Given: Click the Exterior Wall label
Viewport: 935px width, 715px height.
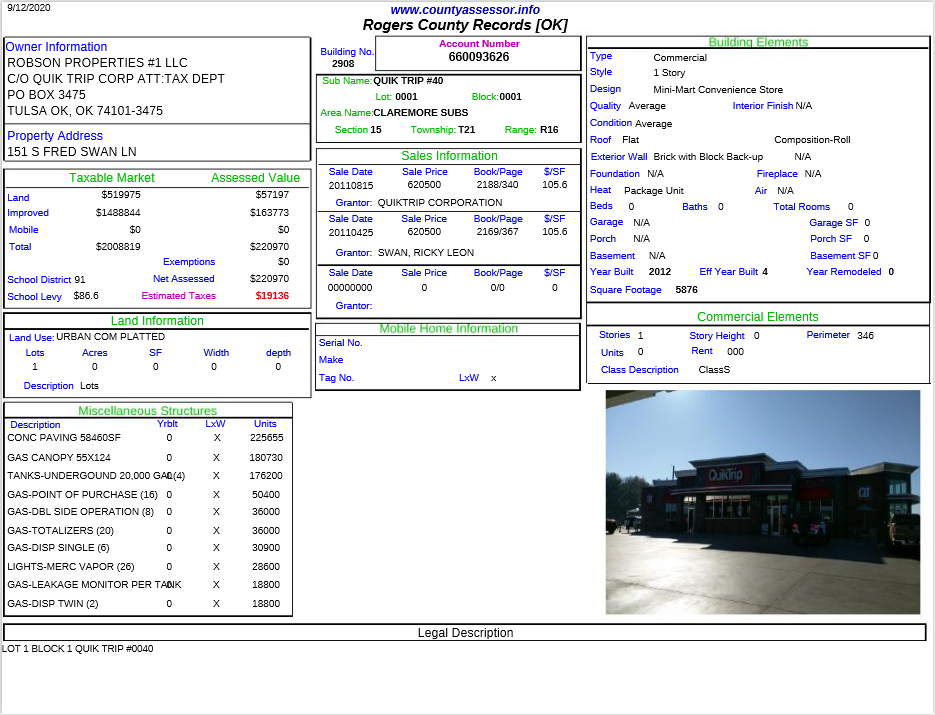Looking at the screenshot, I should pyautogui.click(x=618, y=156).
